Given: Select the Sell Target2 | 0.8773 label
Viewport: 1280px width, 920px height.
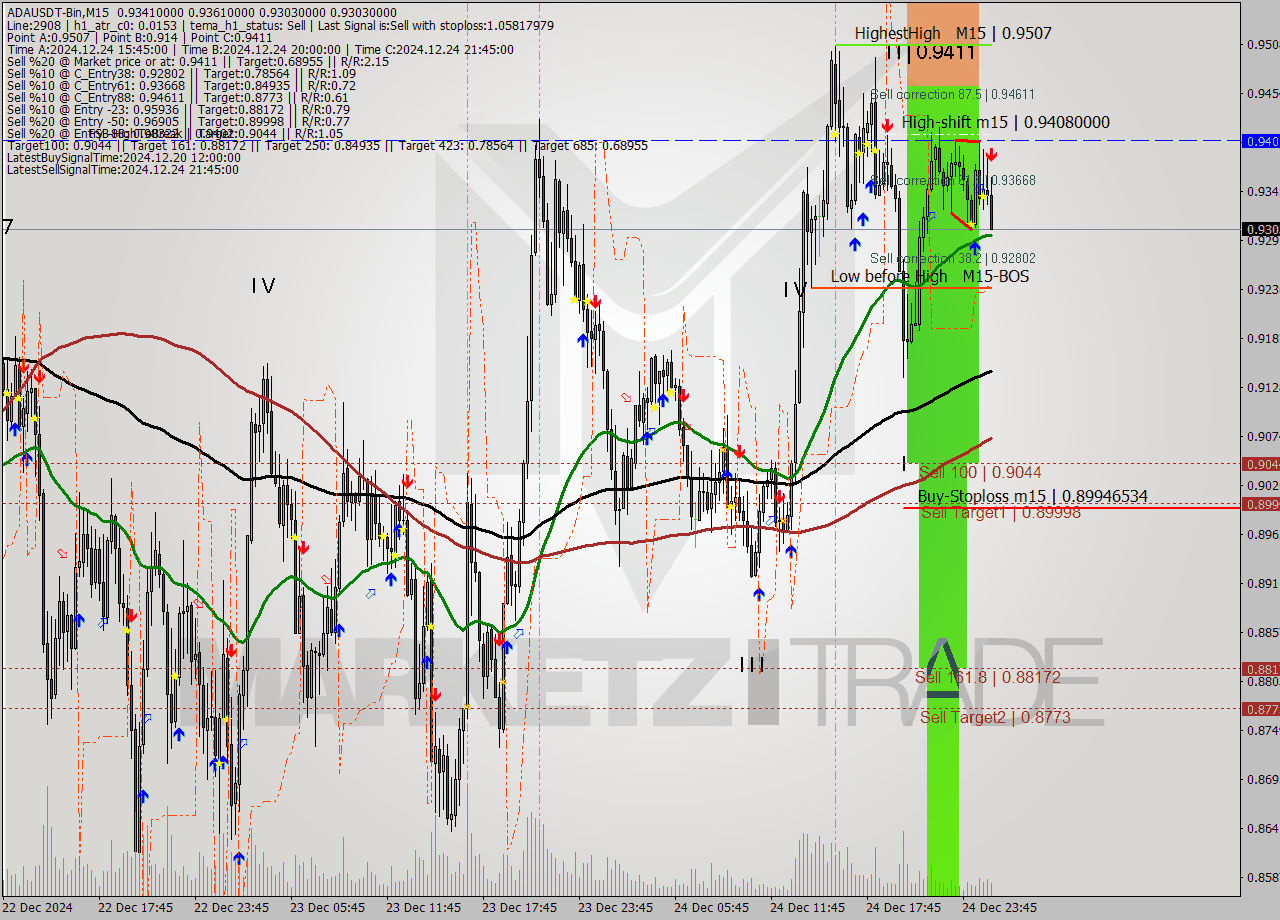Looking at the screenshot, I should (995, 717).
